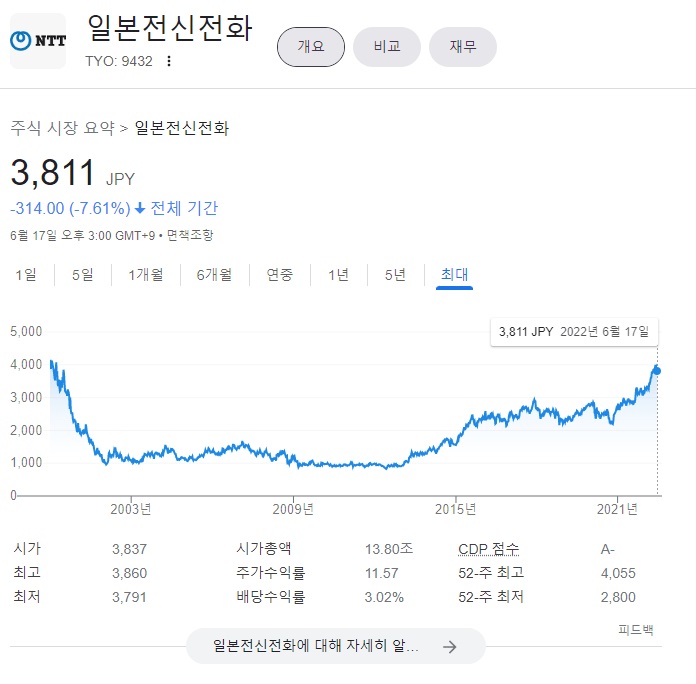Select the 5년 chart range
The width and height of the screenshot is (696, 684).
395,275
